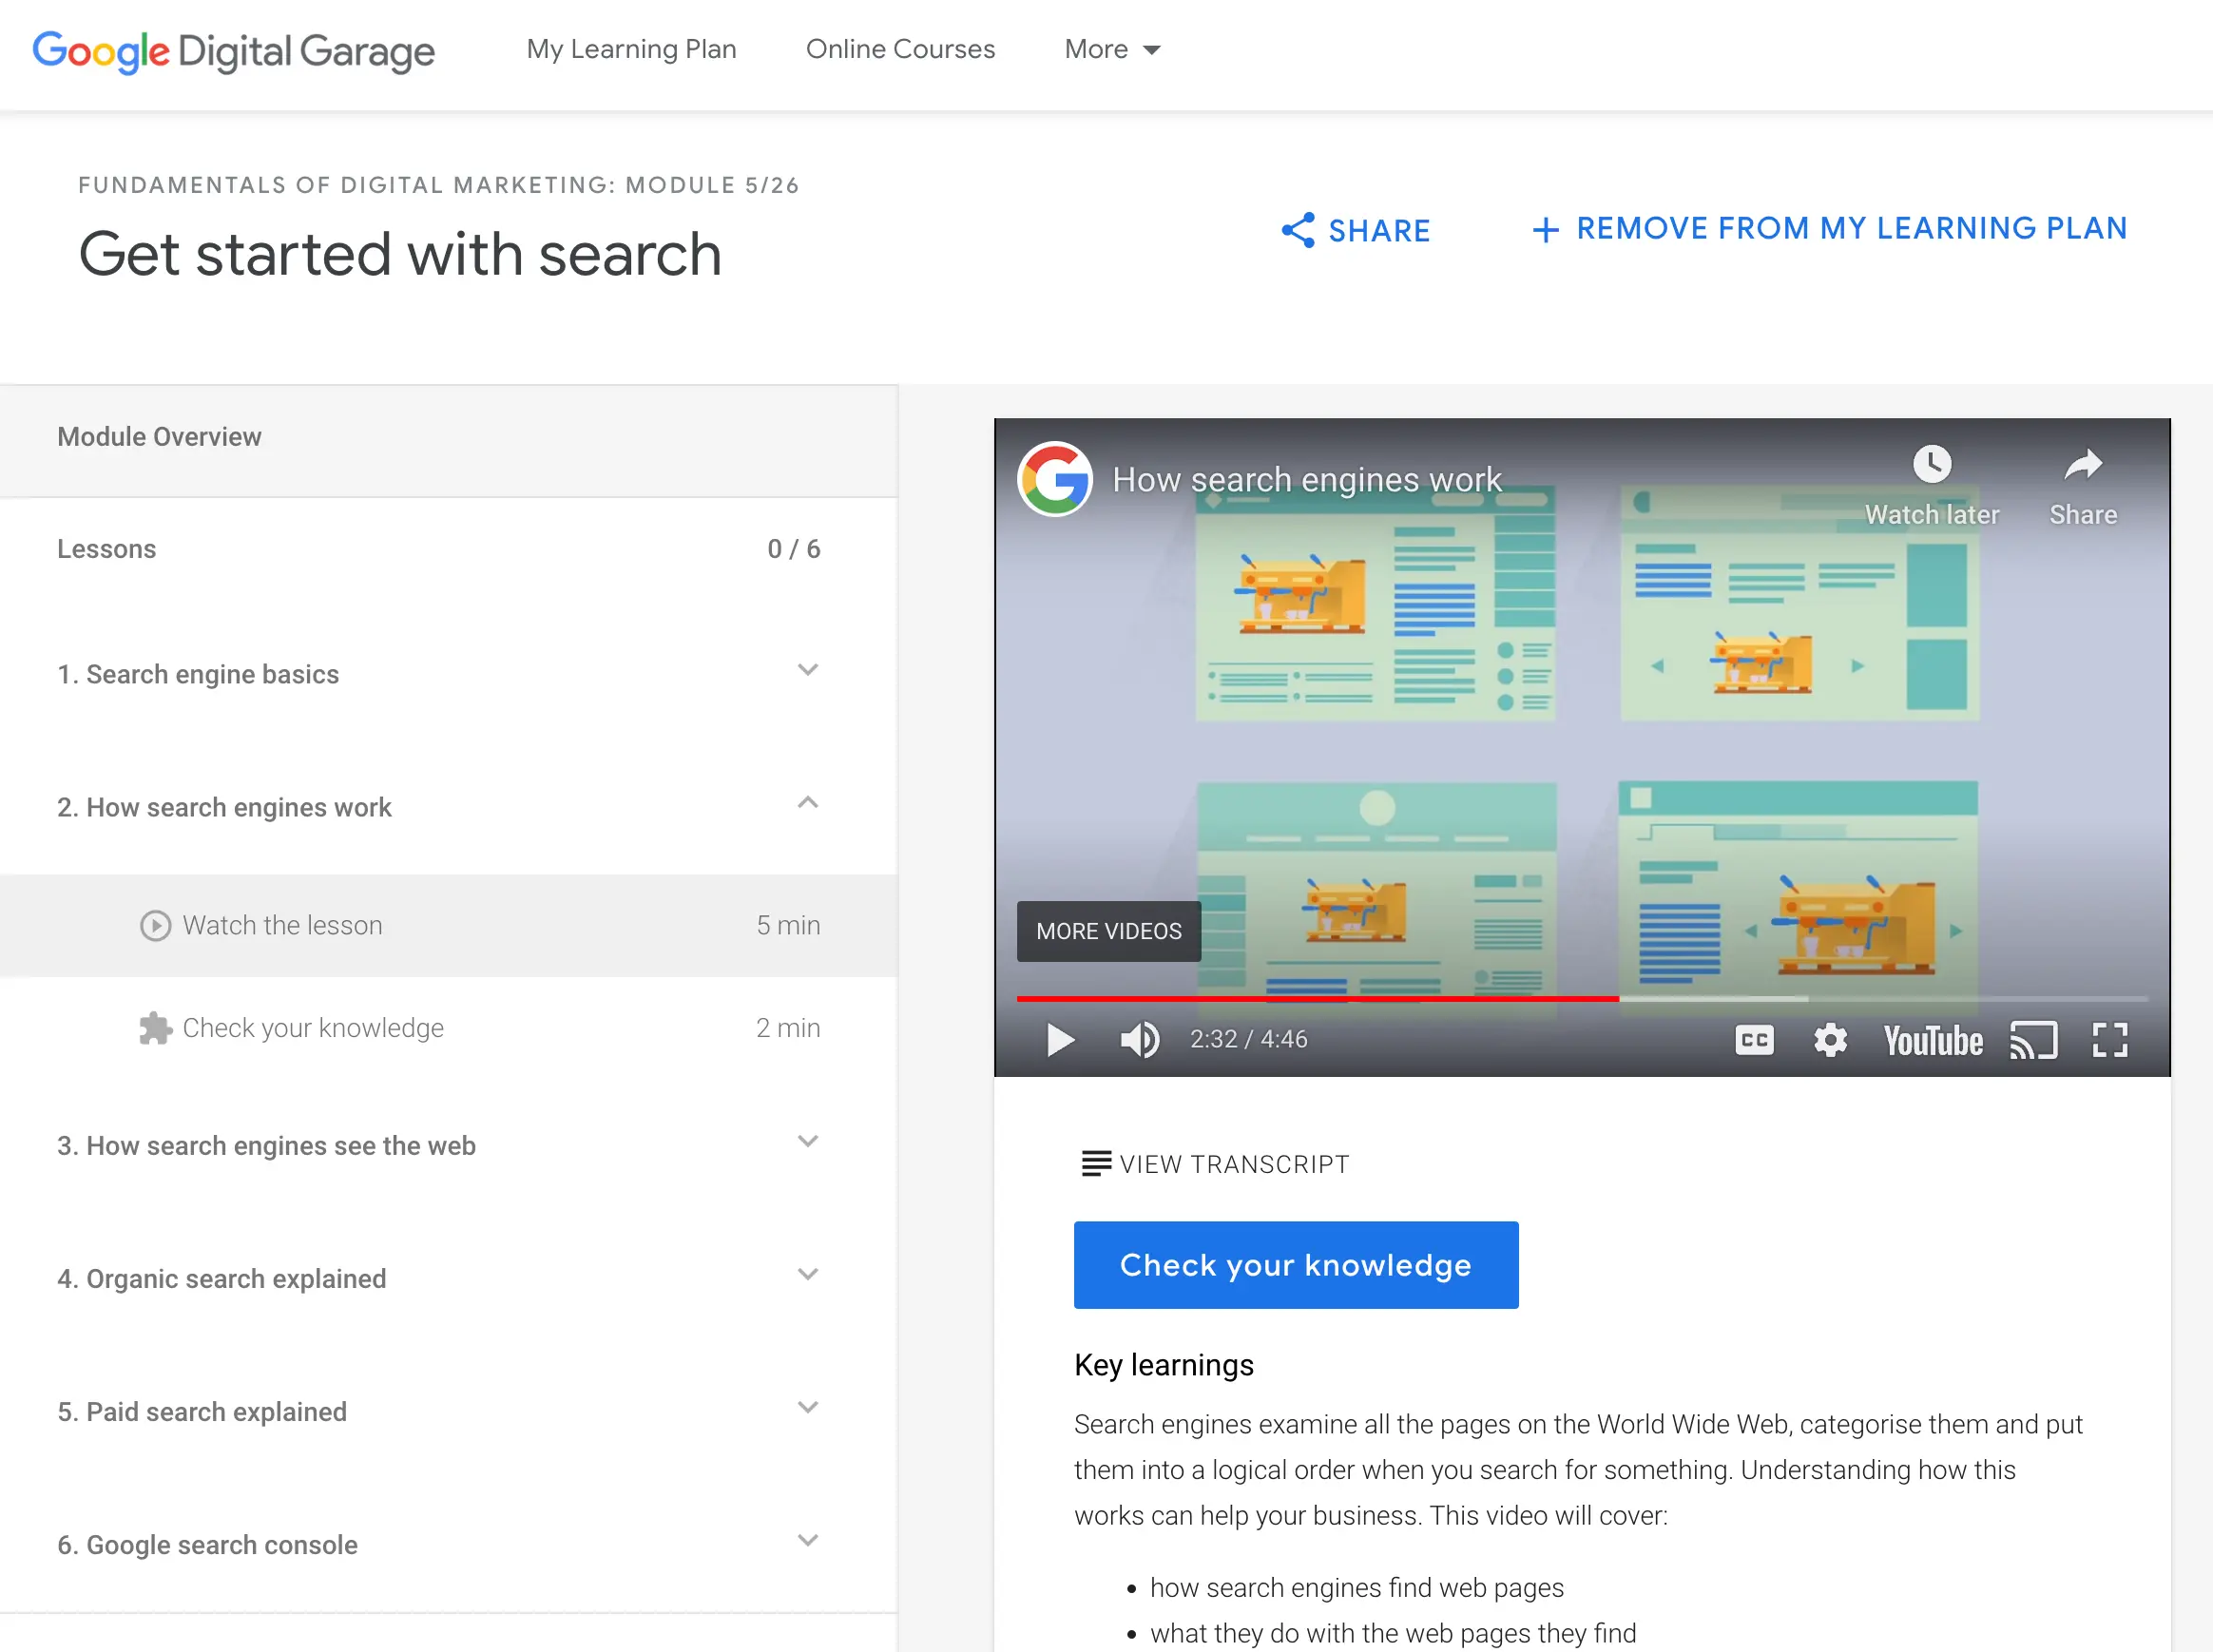The height and width of the screenshot is (1652, 2213).
Task: Drag the video progress bar slider
Action: (x=1618, y=1000)
